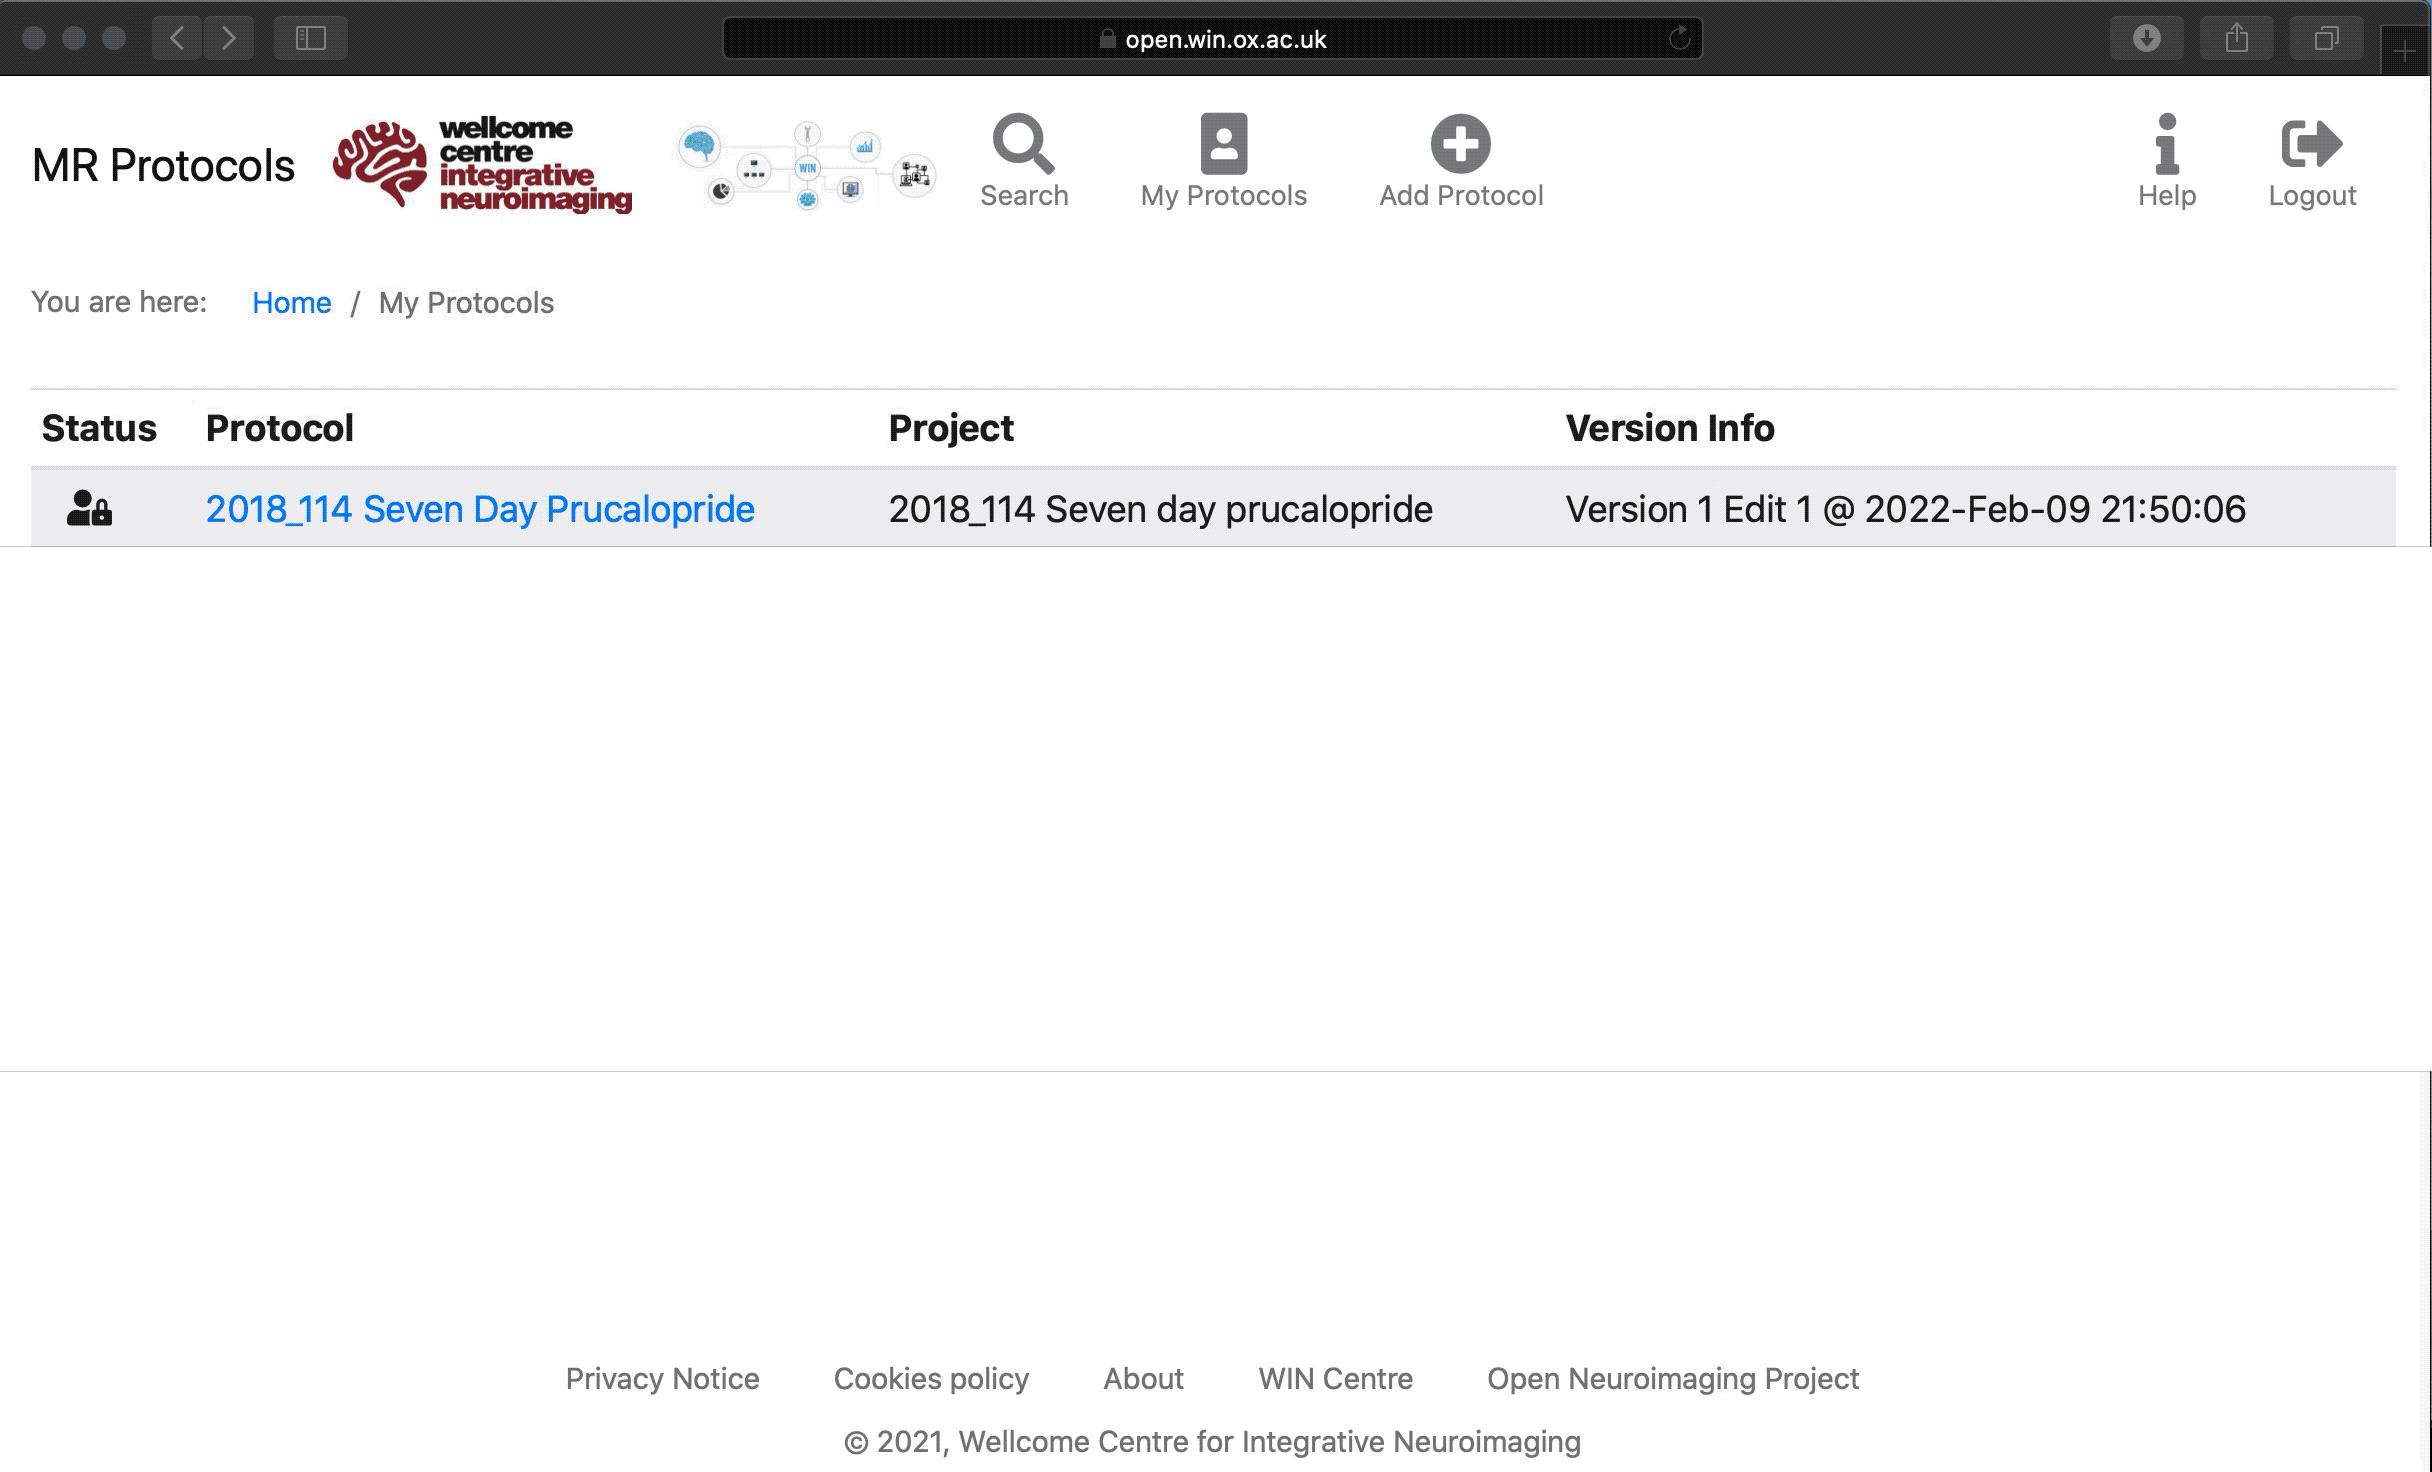
Task: Click the About footer link
Action: point(1143,1379)
